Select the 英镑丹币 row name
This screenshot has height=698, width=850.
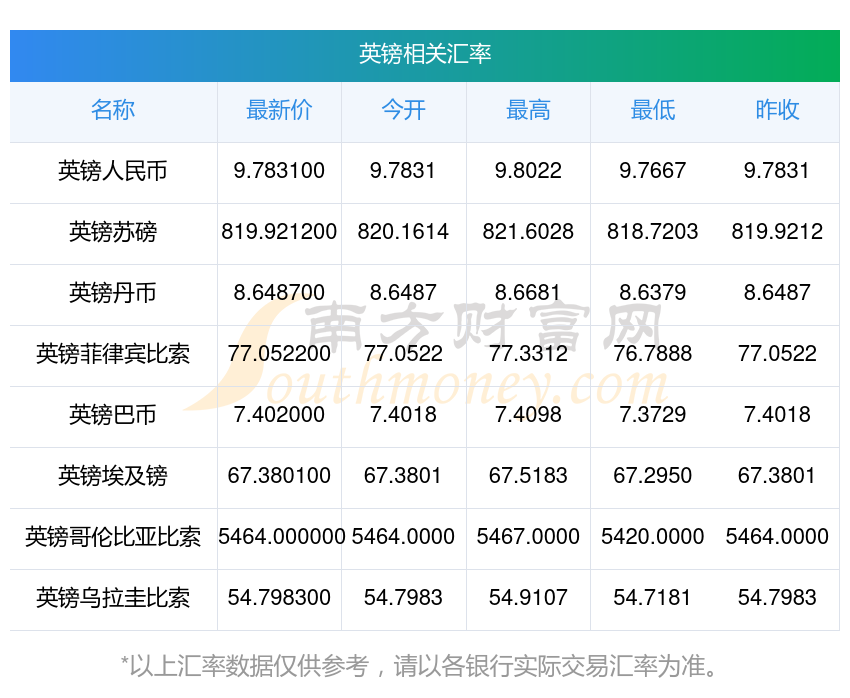[x=113, y=293]
